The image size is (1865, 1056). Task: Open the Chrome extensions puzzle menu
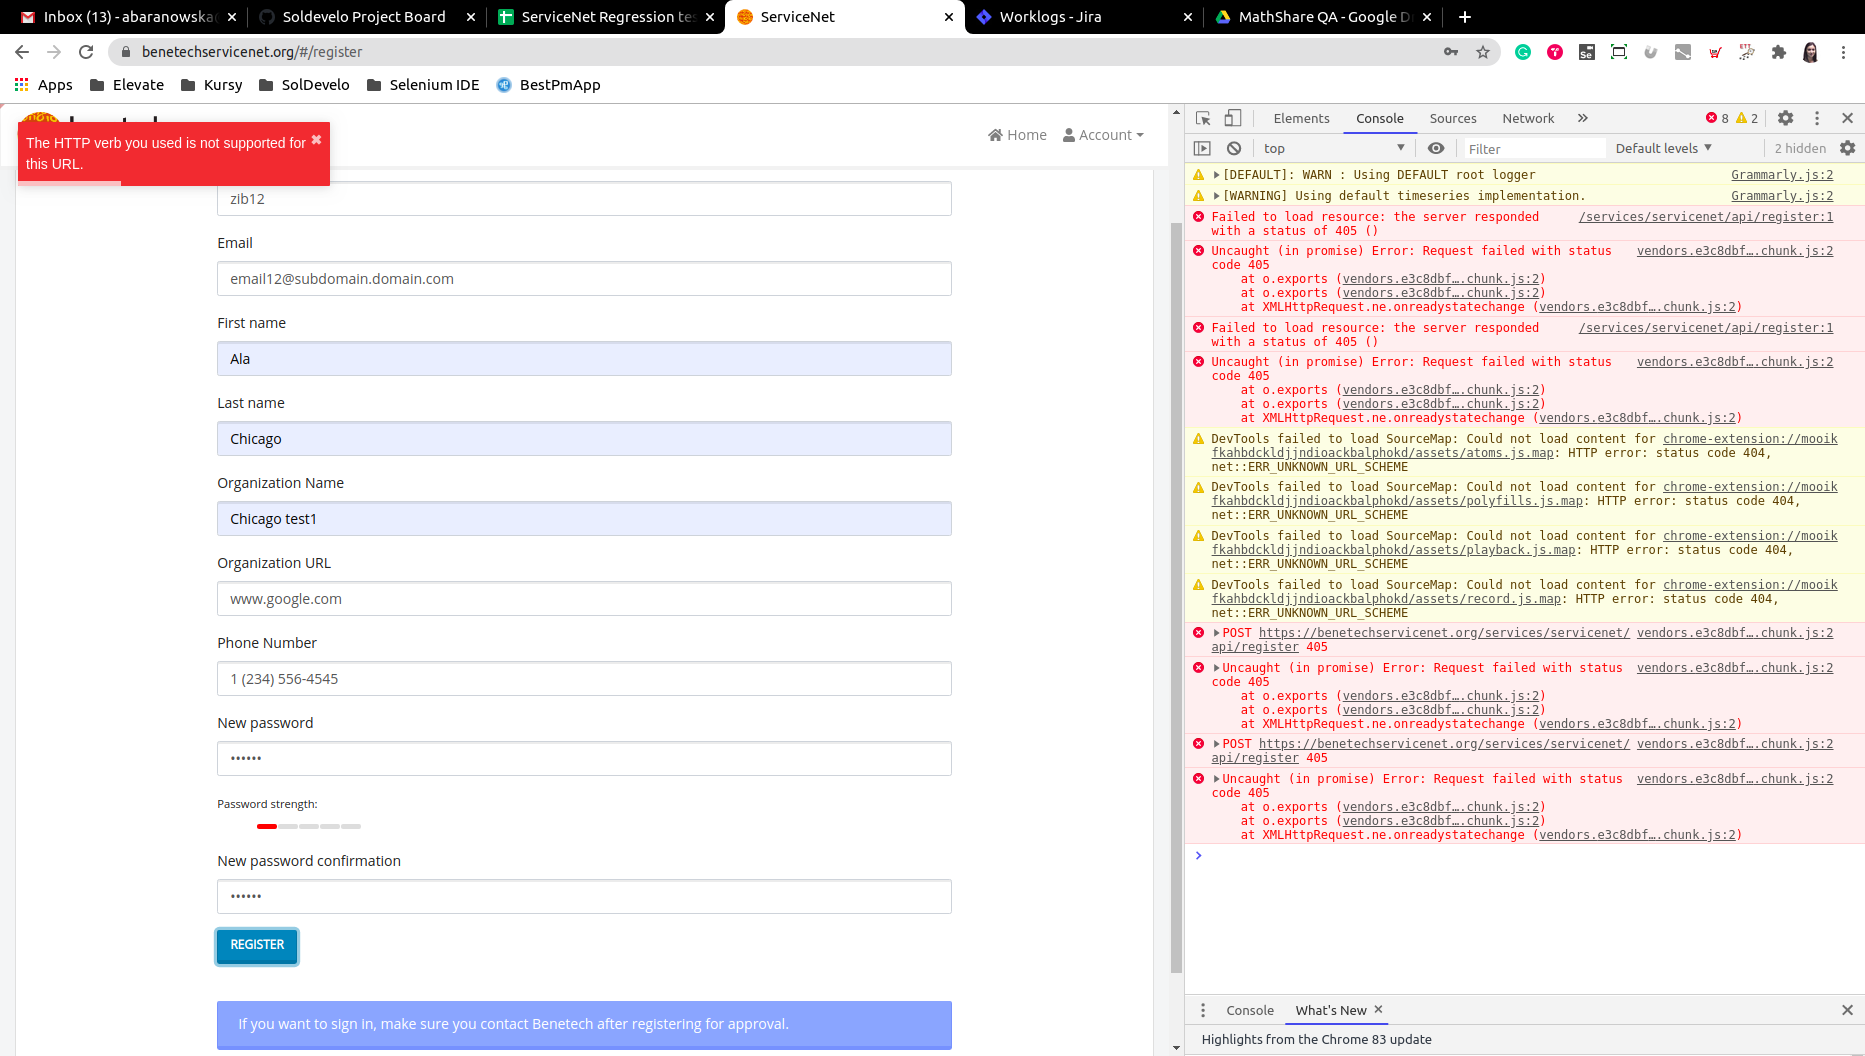1779,52
